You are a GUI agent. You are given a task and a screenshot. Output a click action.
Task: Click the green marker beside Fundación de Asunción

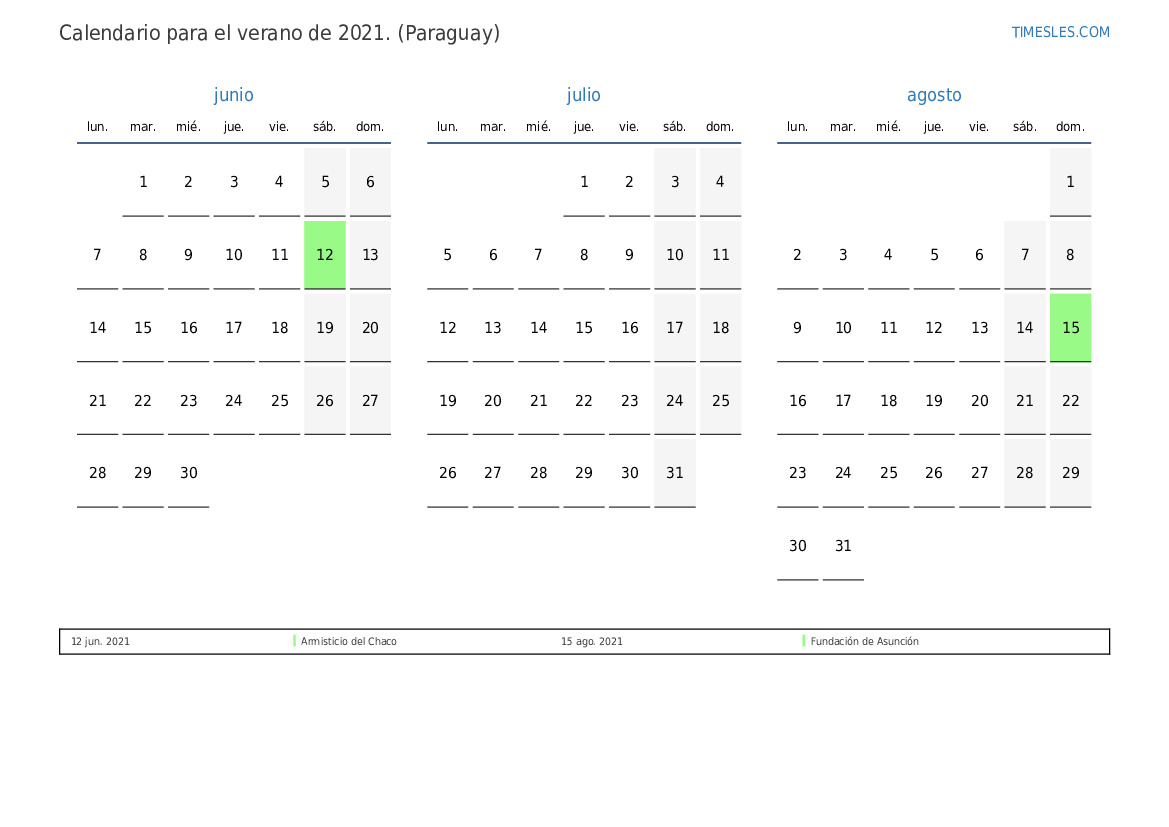tap(804, 641)
